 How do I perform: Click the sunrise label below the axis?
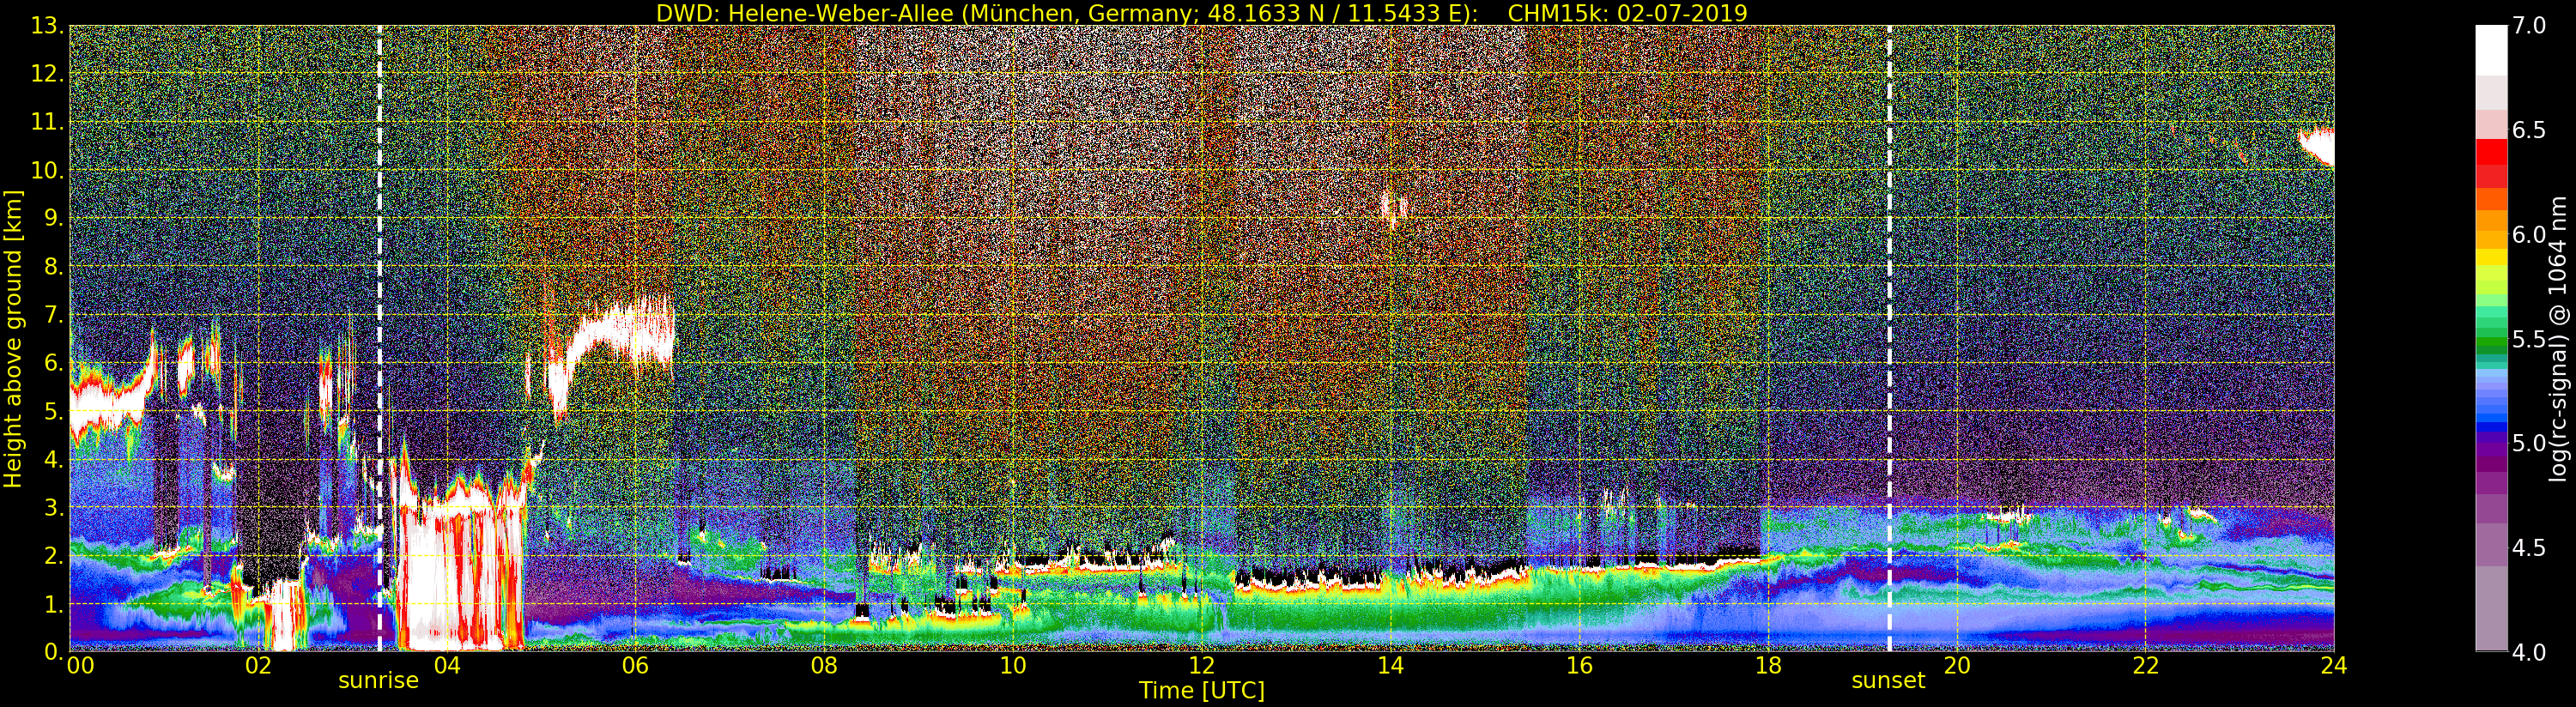tap(378, 680)
